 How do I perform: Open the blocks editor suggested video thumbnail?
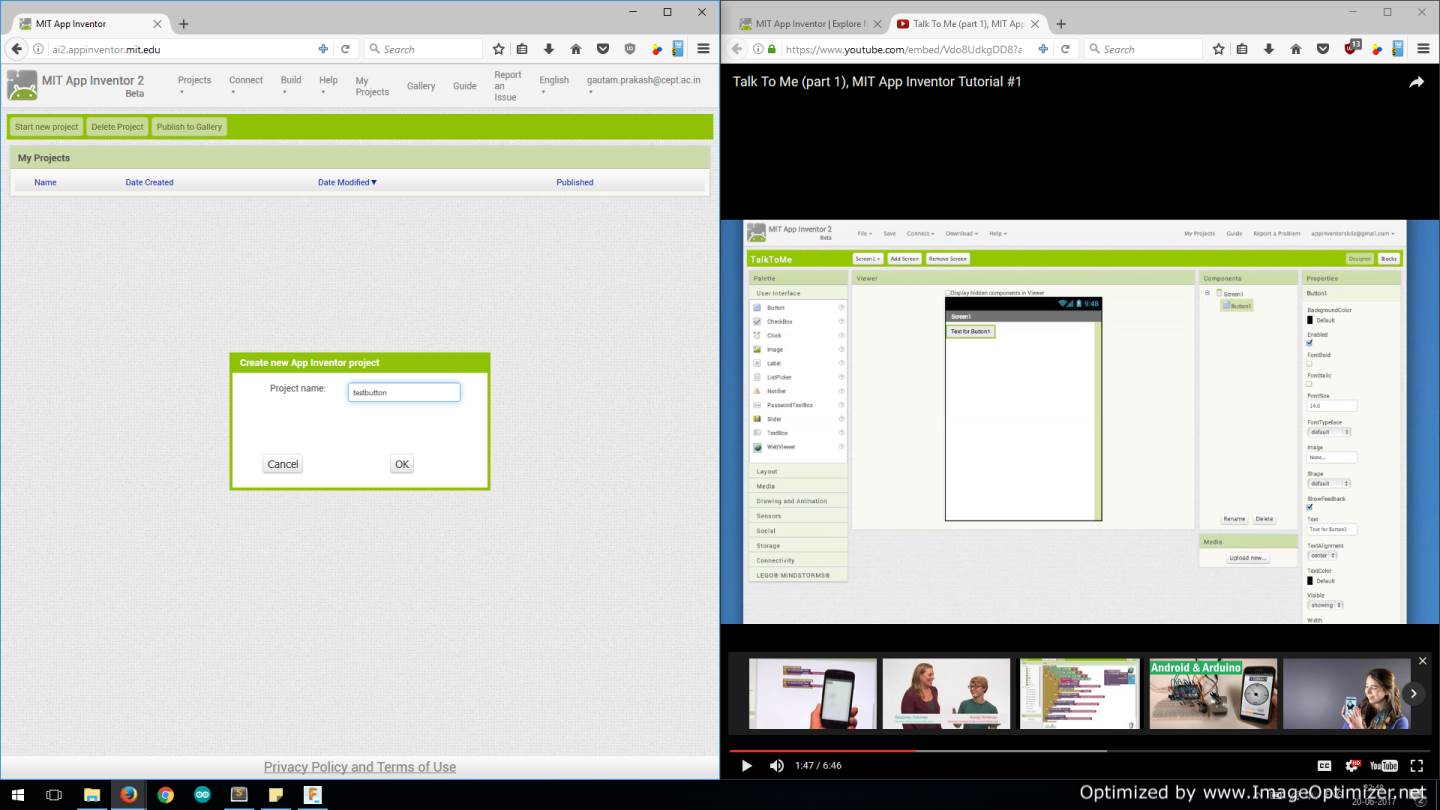pyautogui.click(x=1079, y=693)
